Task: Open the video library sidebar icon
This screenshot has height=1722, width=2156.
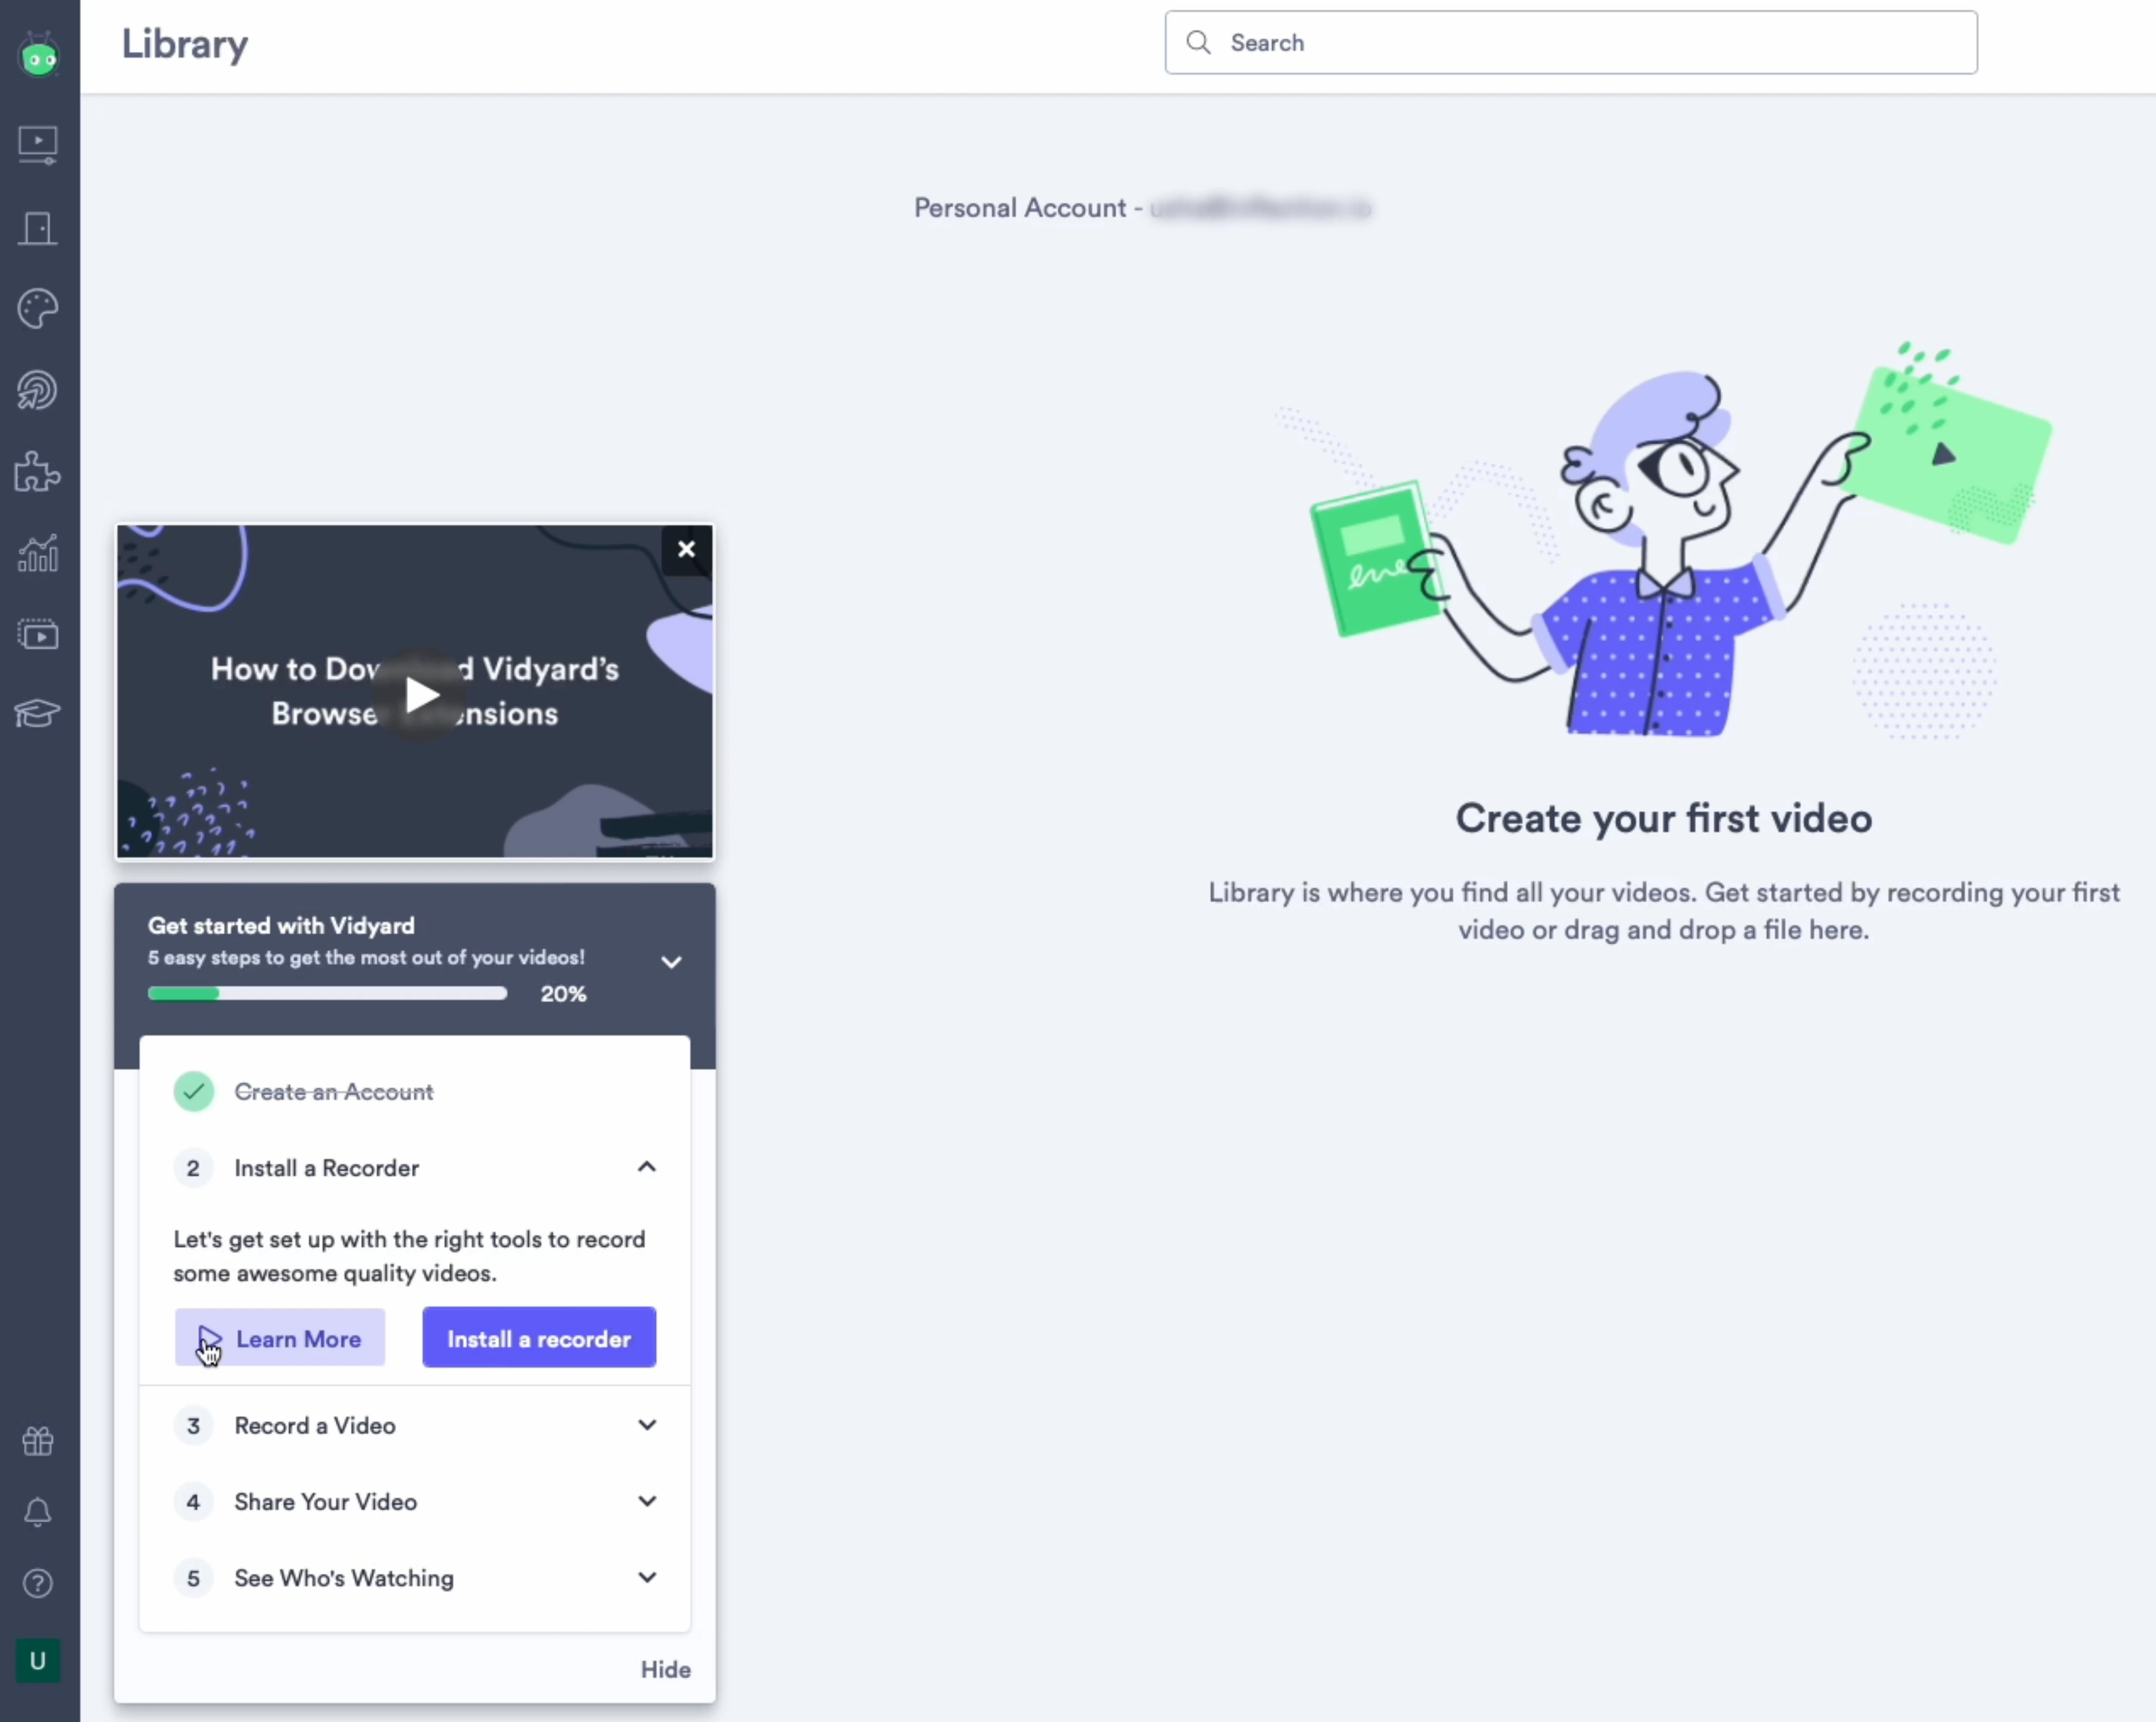Action: (x=38, y=145)
